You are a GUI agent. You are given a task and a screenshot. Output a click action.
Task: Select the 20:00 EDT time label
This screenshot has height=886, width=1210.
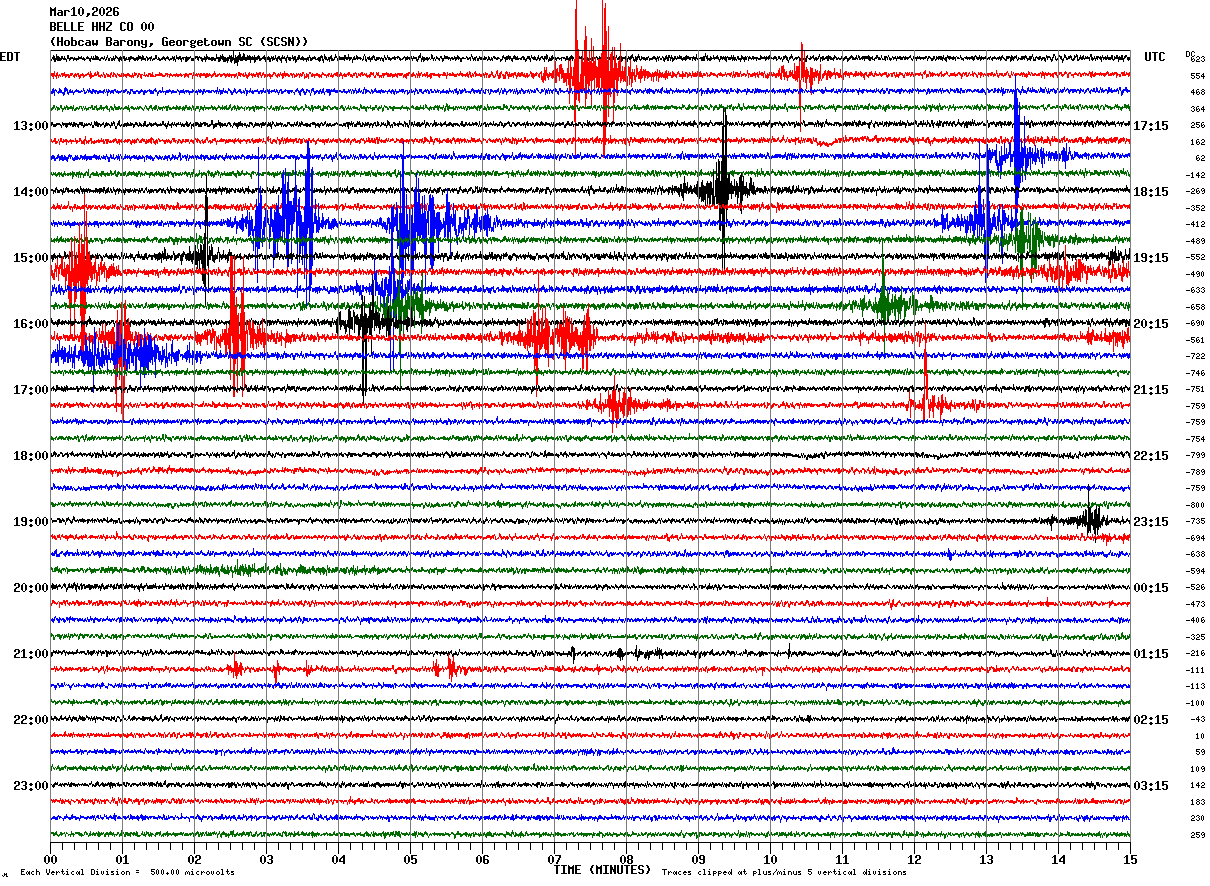(x=31, y=588)
